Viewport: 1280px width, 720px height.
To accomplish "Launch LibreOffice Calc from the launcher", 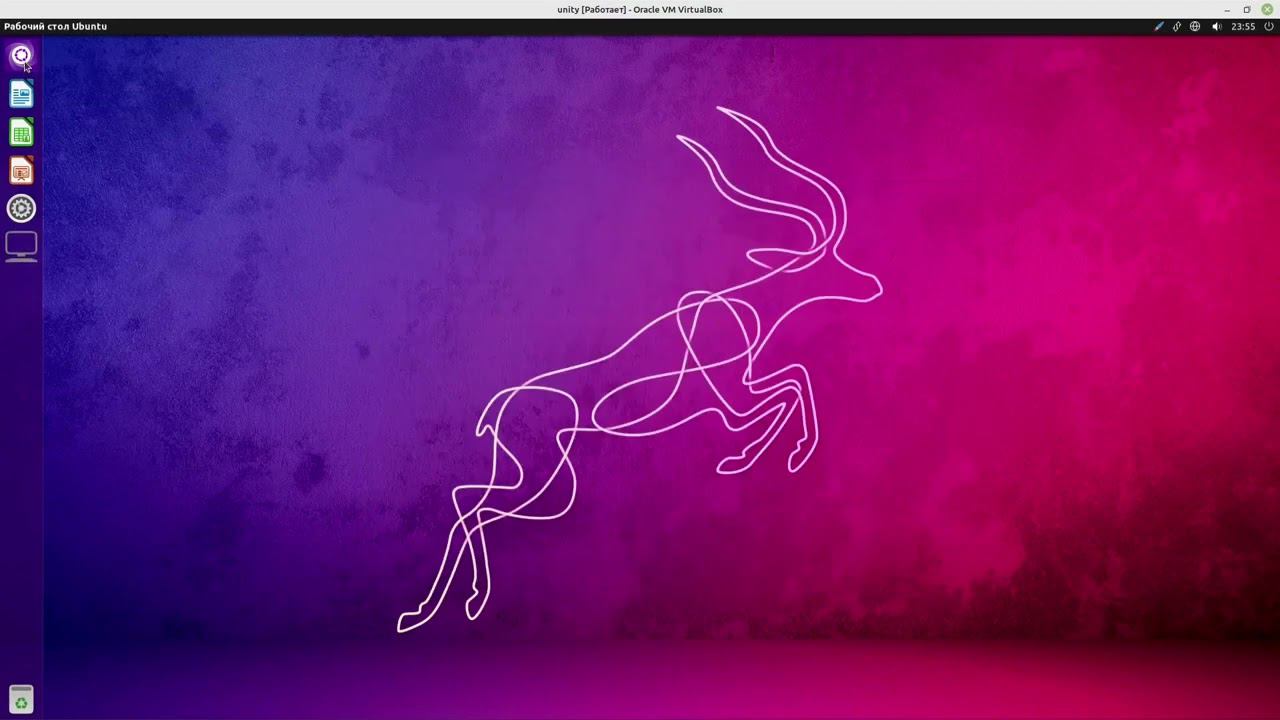I will point(21,132).
